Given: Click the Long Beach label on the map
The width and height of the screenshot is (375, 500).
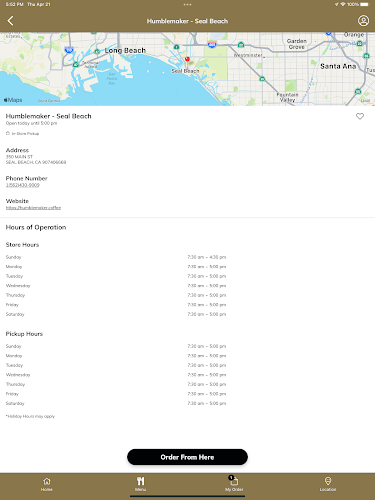Looking at the screenshot, I should coord(125,50).
